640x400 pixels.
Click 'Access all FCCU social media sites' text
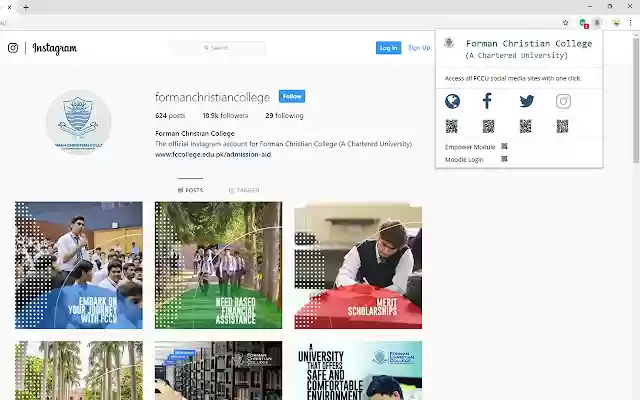click(x=513, y=78)
